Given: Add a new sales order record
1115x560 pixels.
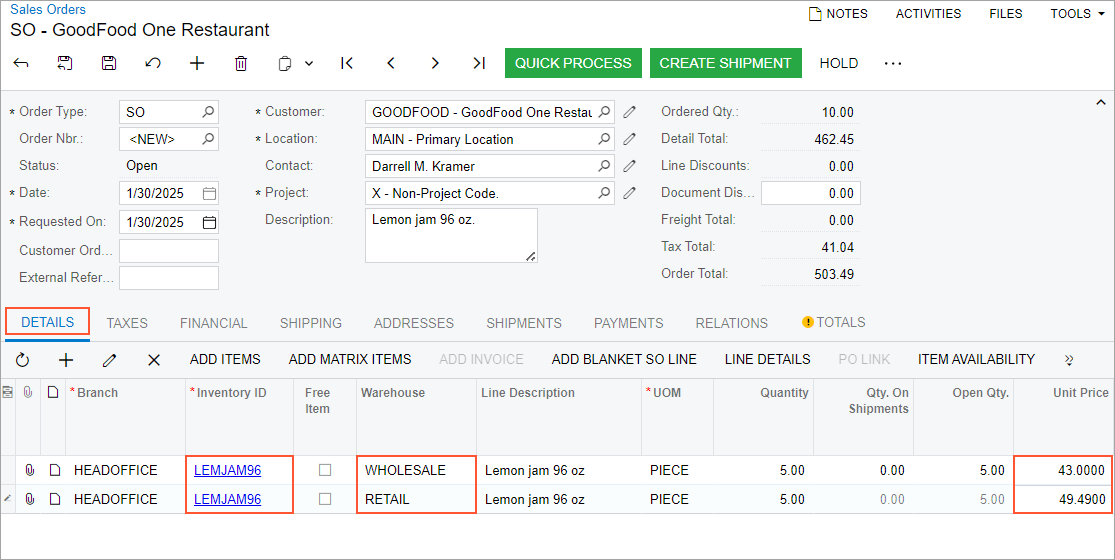Looking at the screenshot, I should point(197,63).
